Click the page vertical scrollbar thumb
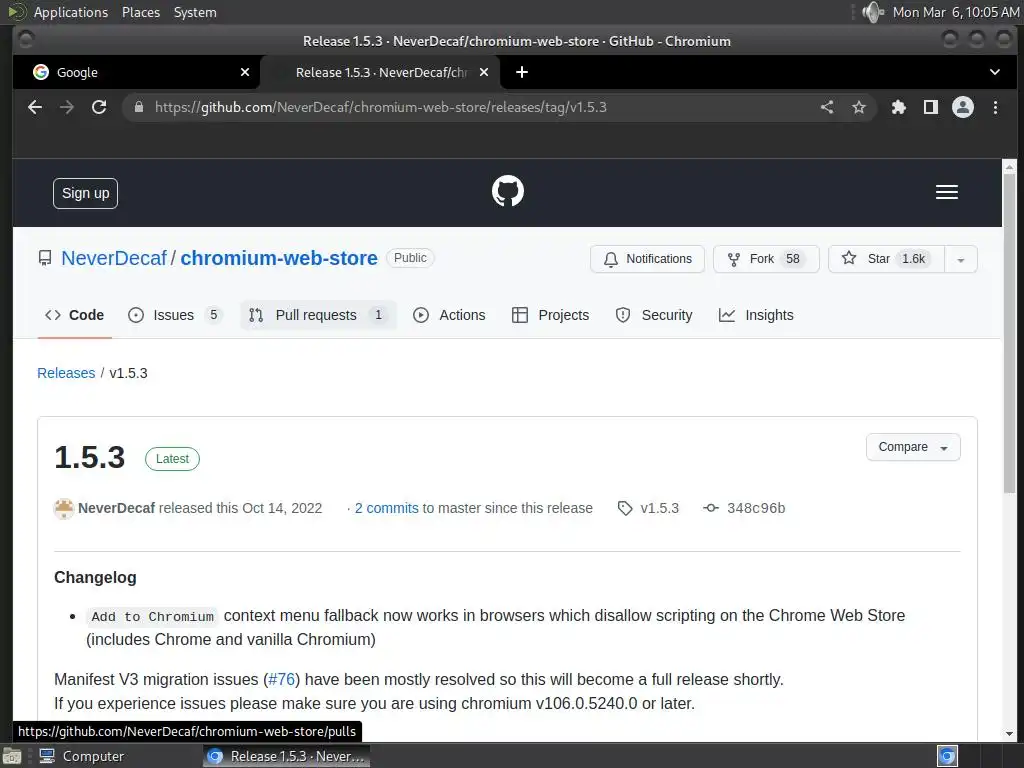This screenshot has width=1024, height=768. [x=1010, y=333]
